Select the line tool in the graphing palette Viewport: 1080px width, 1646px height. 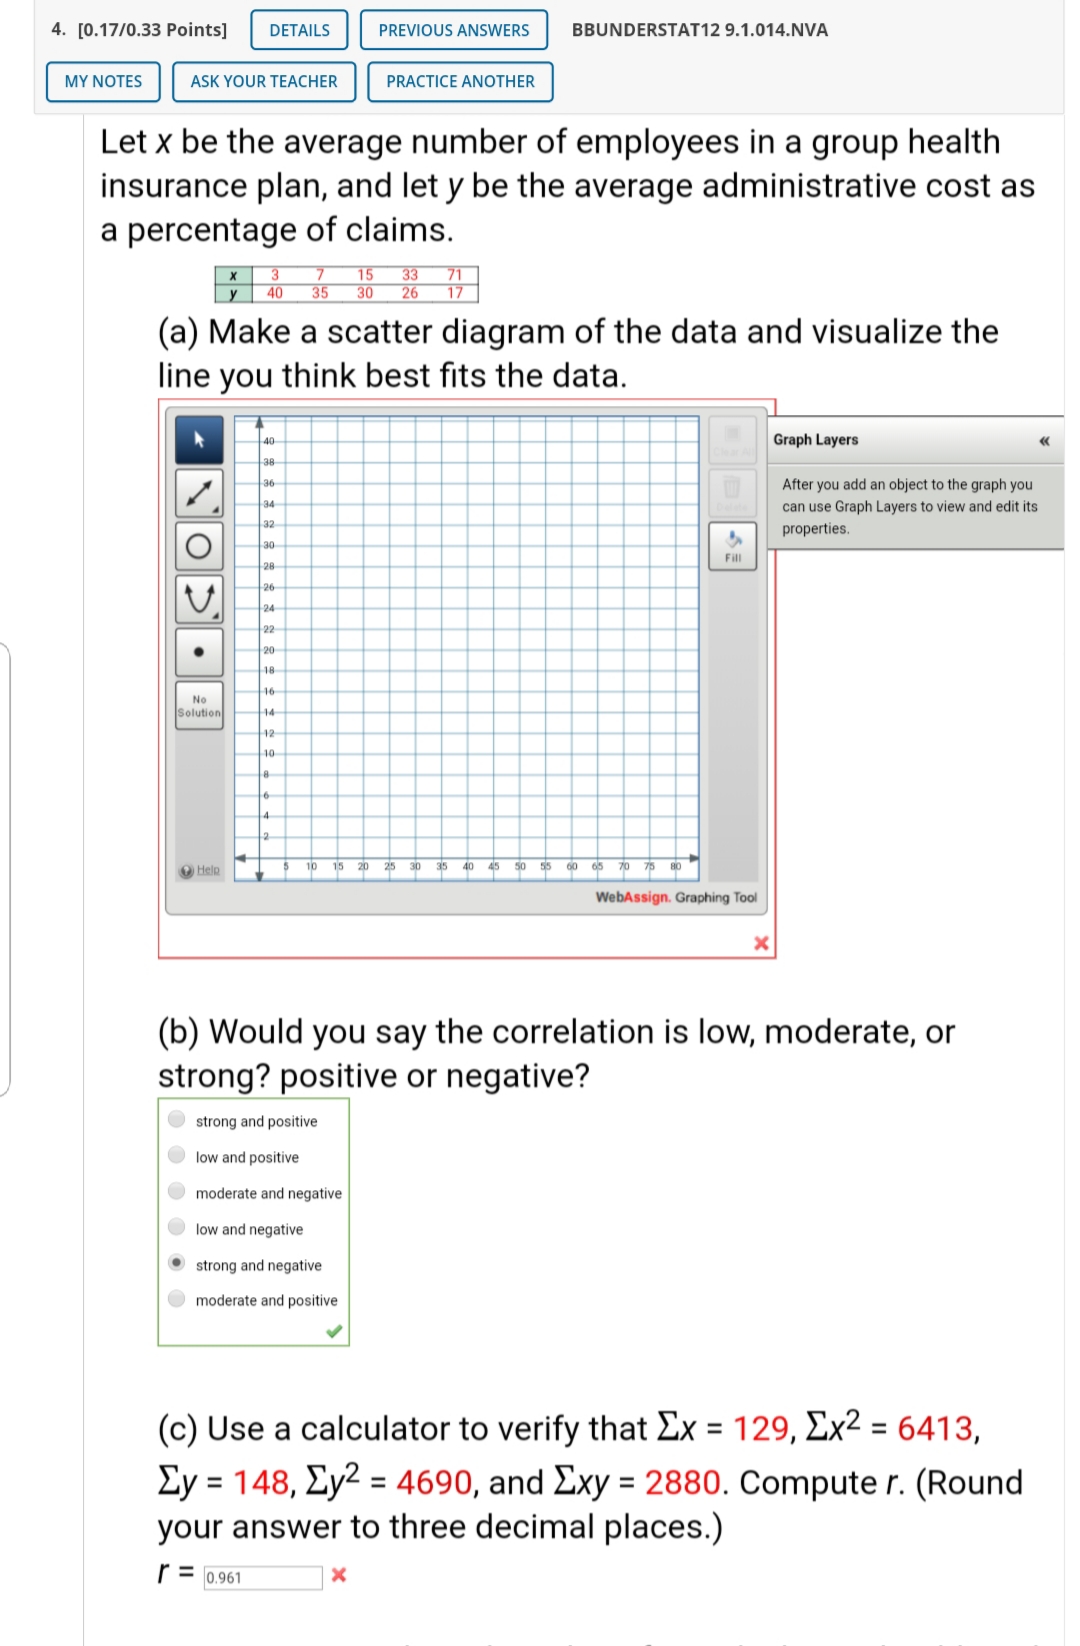click(x=199, y=492)
